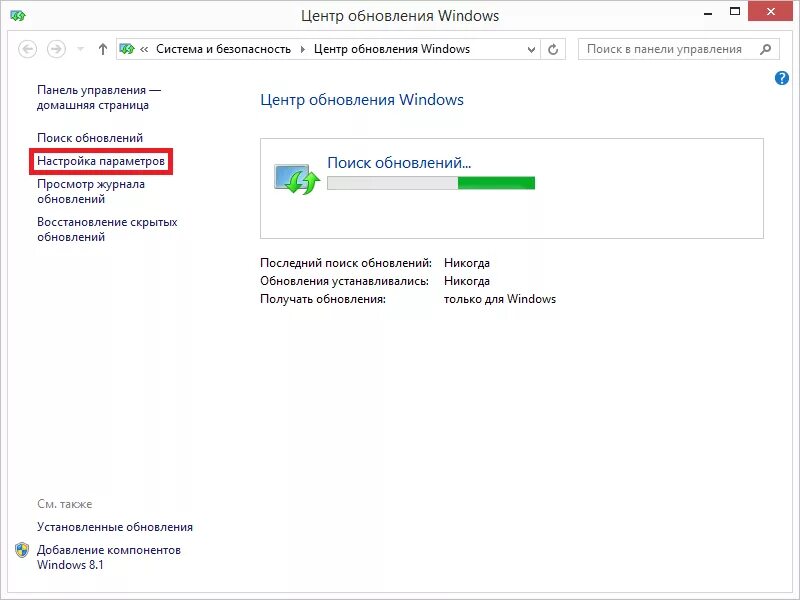
Task: Open Панель управления — домашняя страница
Action: coord(99,97)
